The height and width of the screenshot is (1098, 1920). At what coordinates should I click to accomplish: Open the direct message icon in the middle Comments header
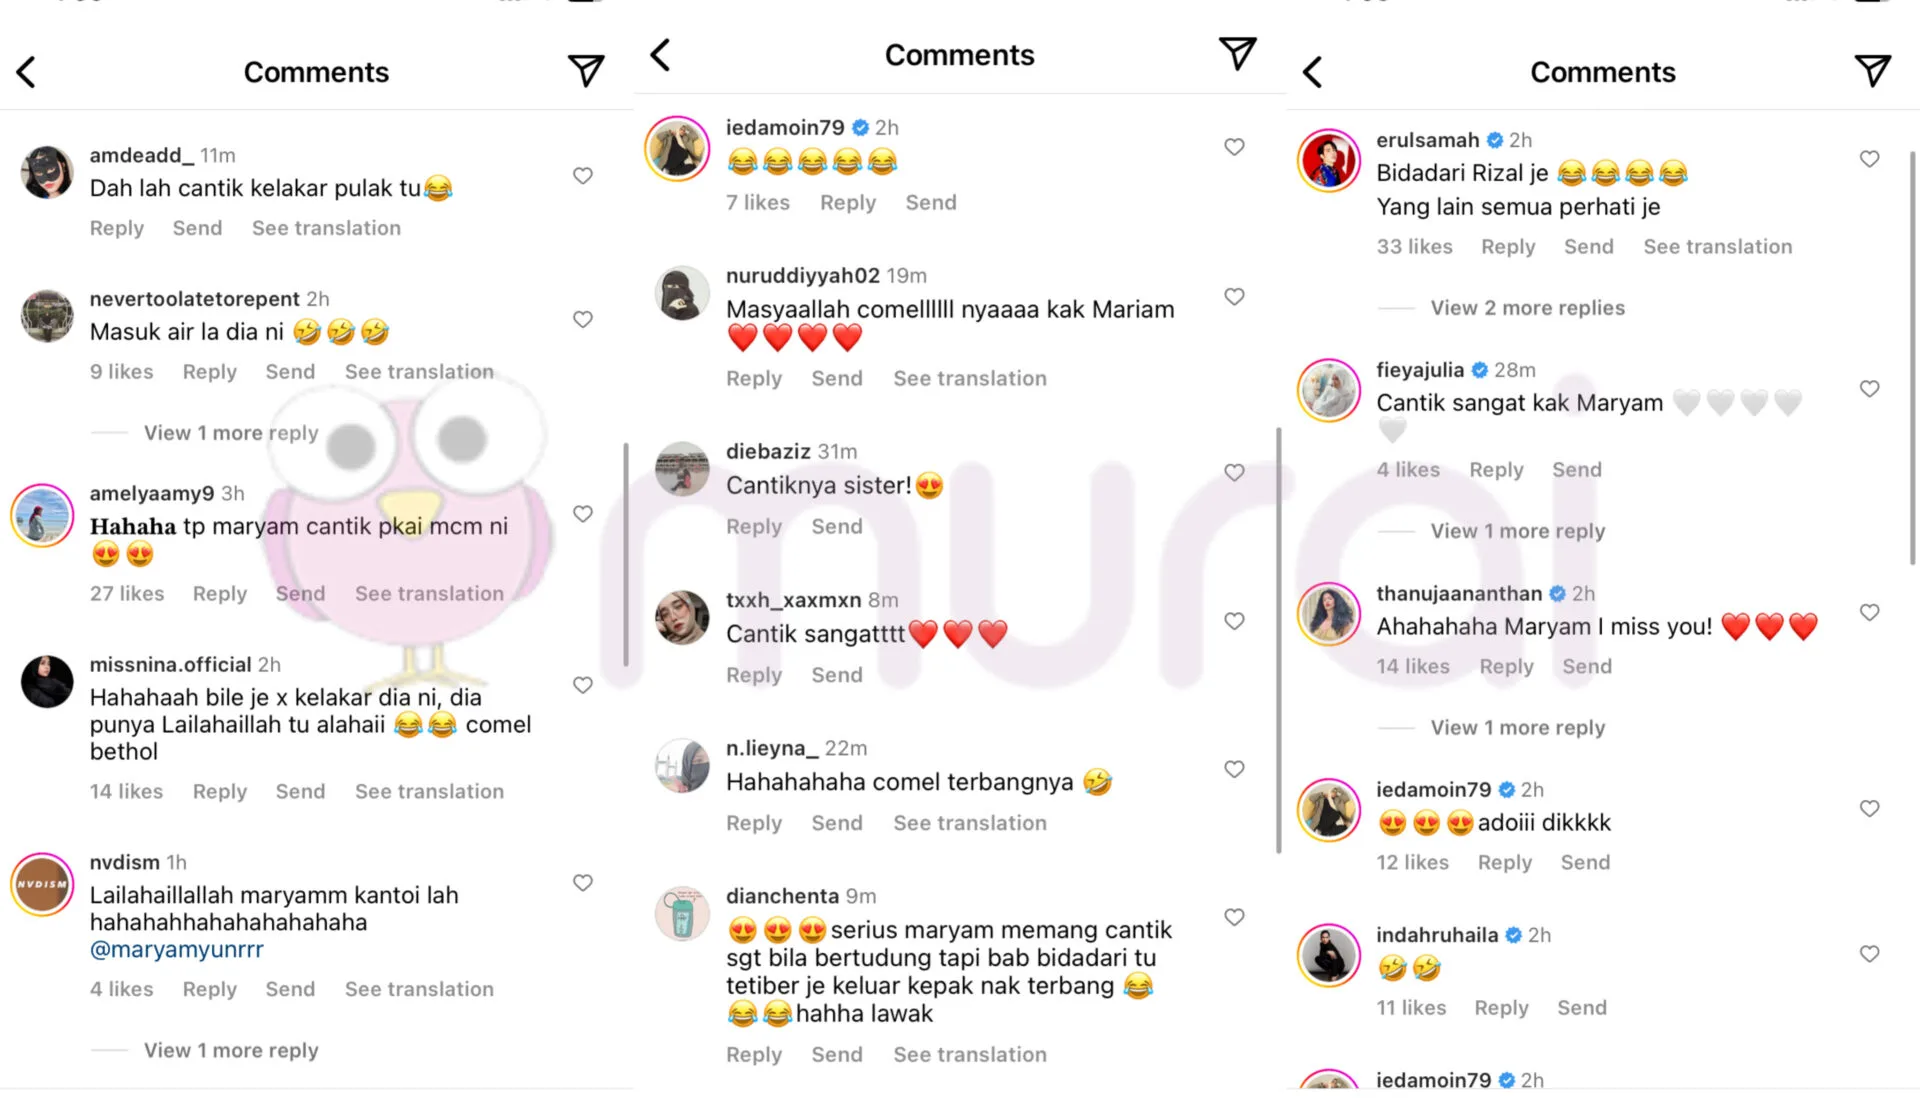click(1237, 53)
